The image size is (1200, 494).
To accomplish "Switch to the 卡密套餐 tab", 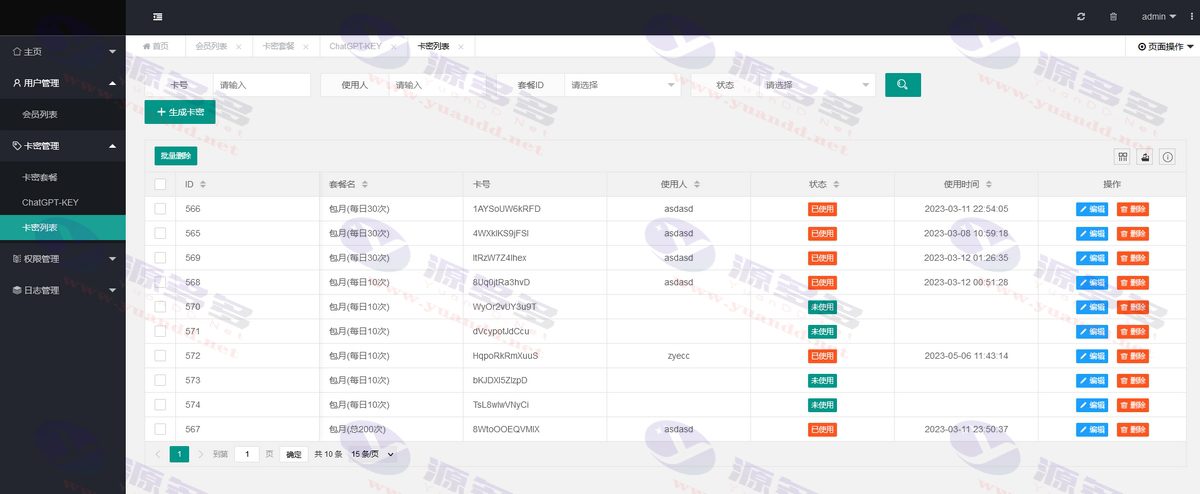I will click(x=279, y=47).
